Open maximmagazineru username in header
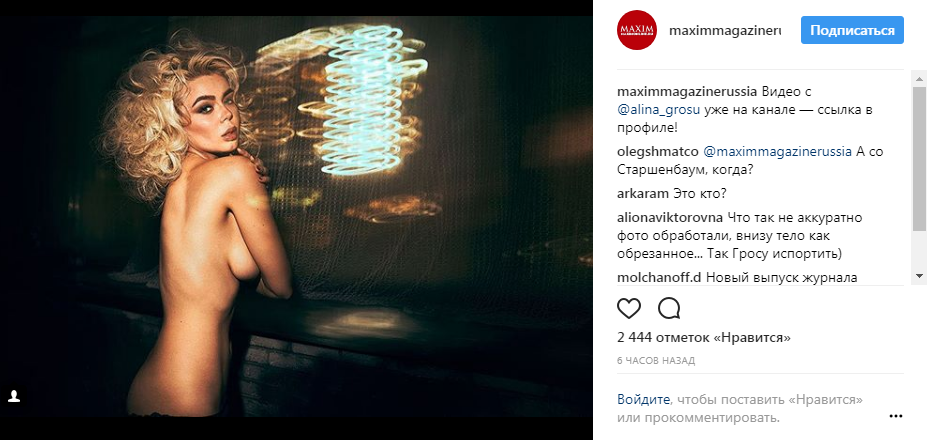927x440 pixels. [725, 31]
